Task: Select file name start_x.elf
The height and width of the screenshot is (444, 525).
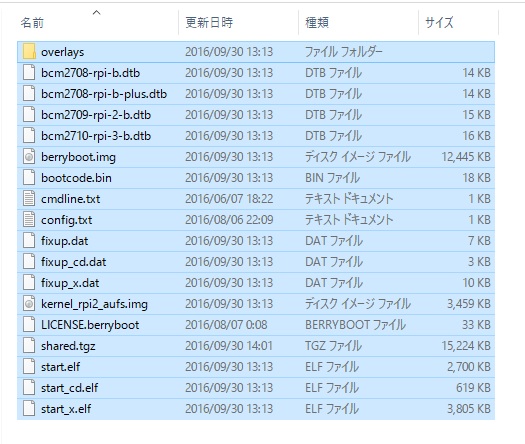Action: point(66,409)
